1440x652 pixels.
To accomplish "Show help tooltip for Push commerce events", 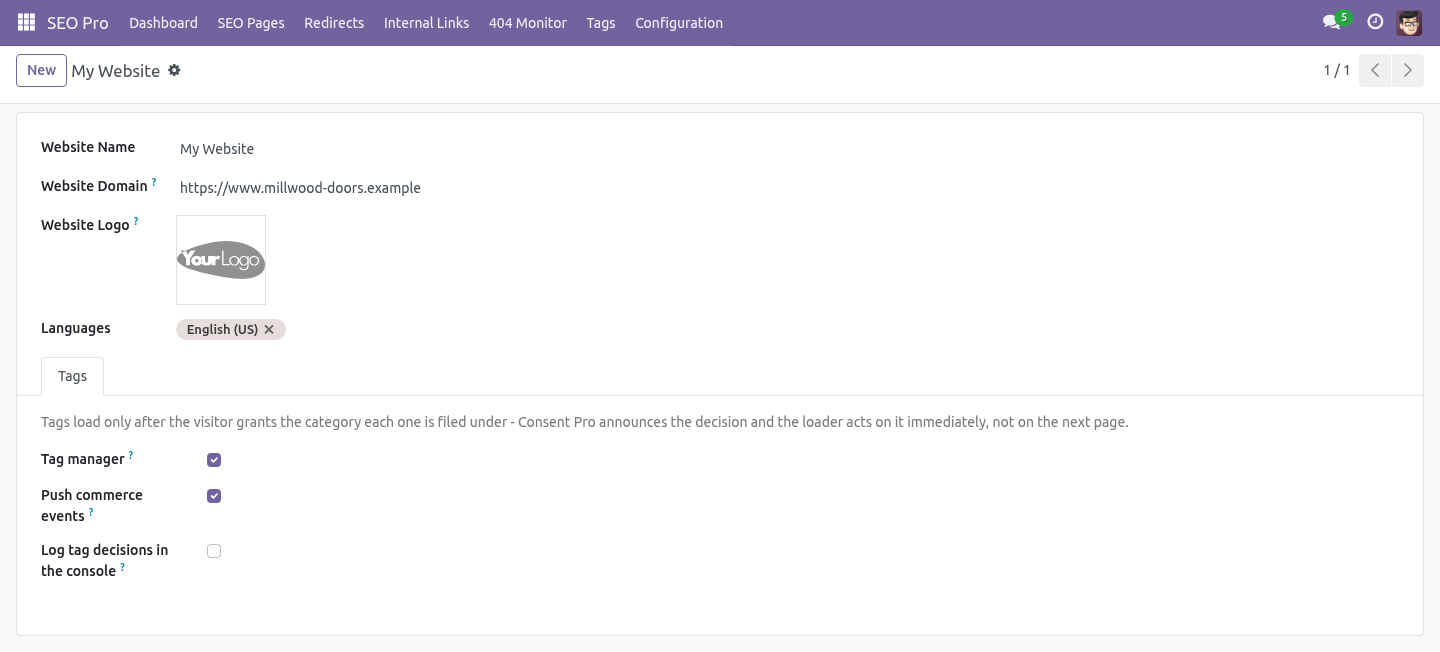I will pos(91,513).
